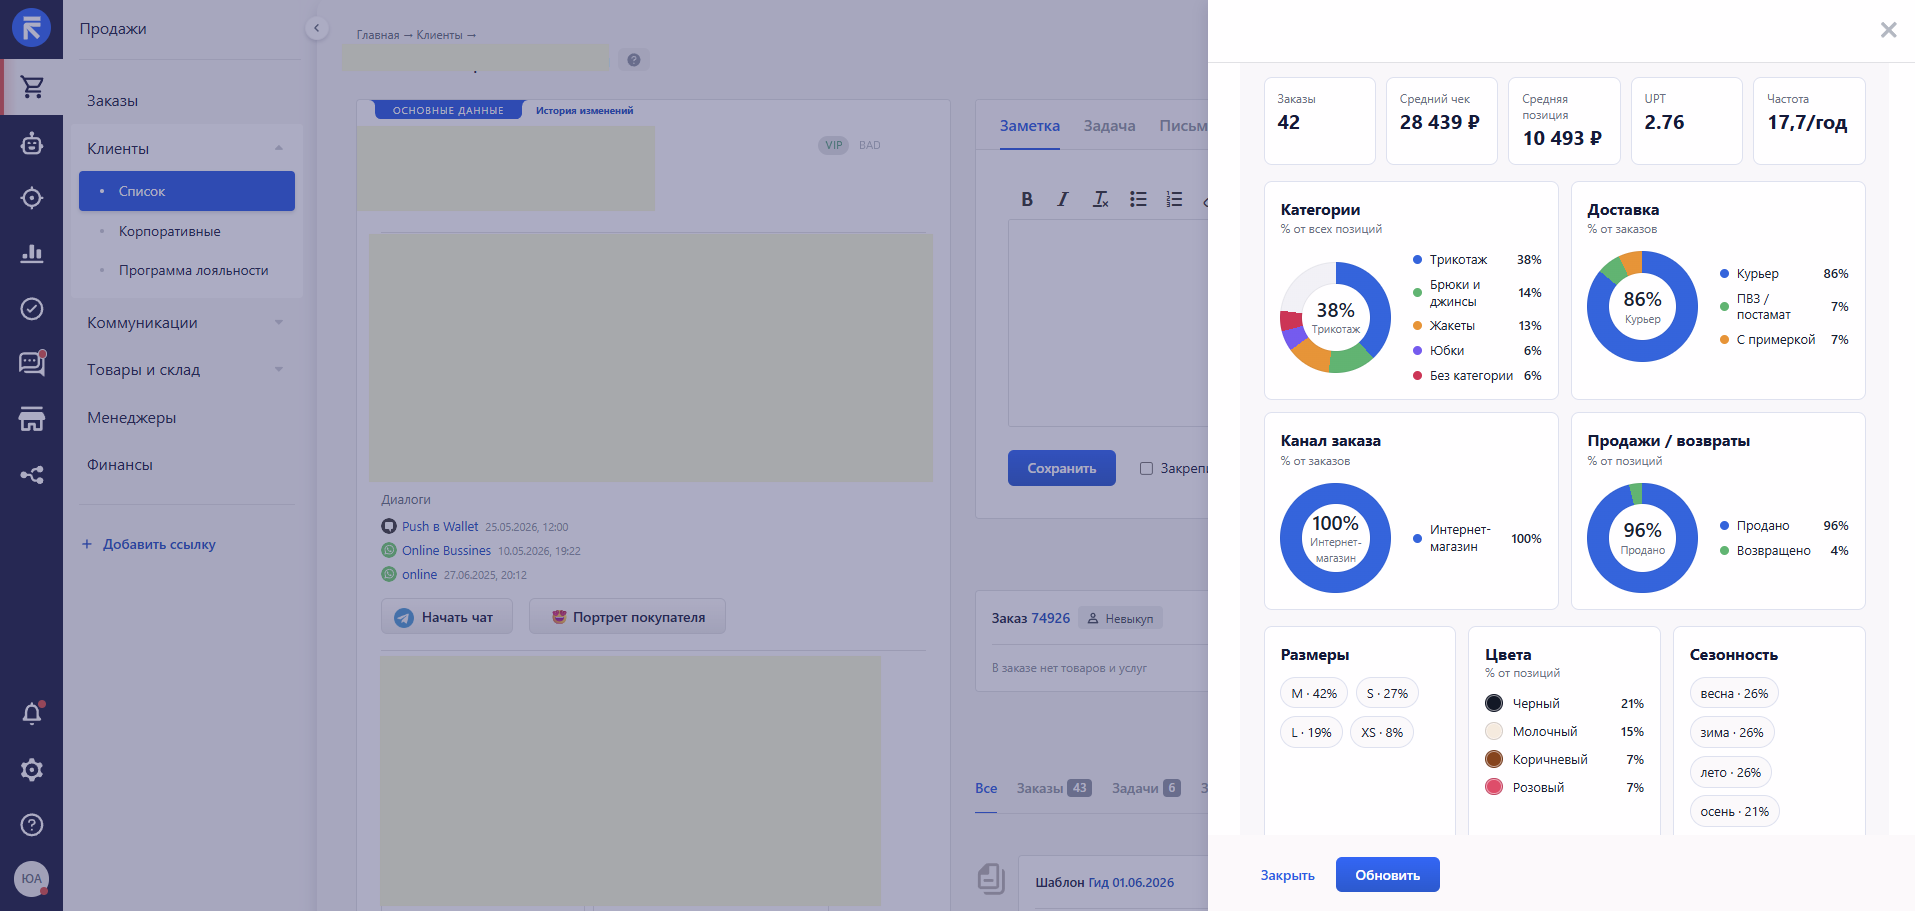Open the Push в Wallet dialog link
The width and height of the screenshot is (1915, 911).
(x=440, y=526)
